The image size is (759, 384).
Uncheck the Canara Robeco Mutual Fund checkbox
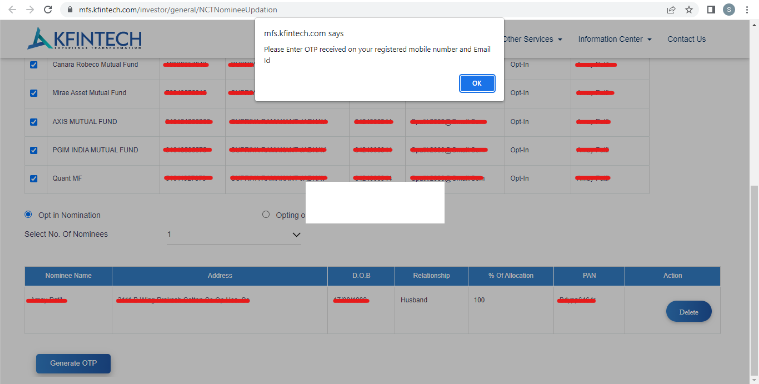tap(33, 64)
